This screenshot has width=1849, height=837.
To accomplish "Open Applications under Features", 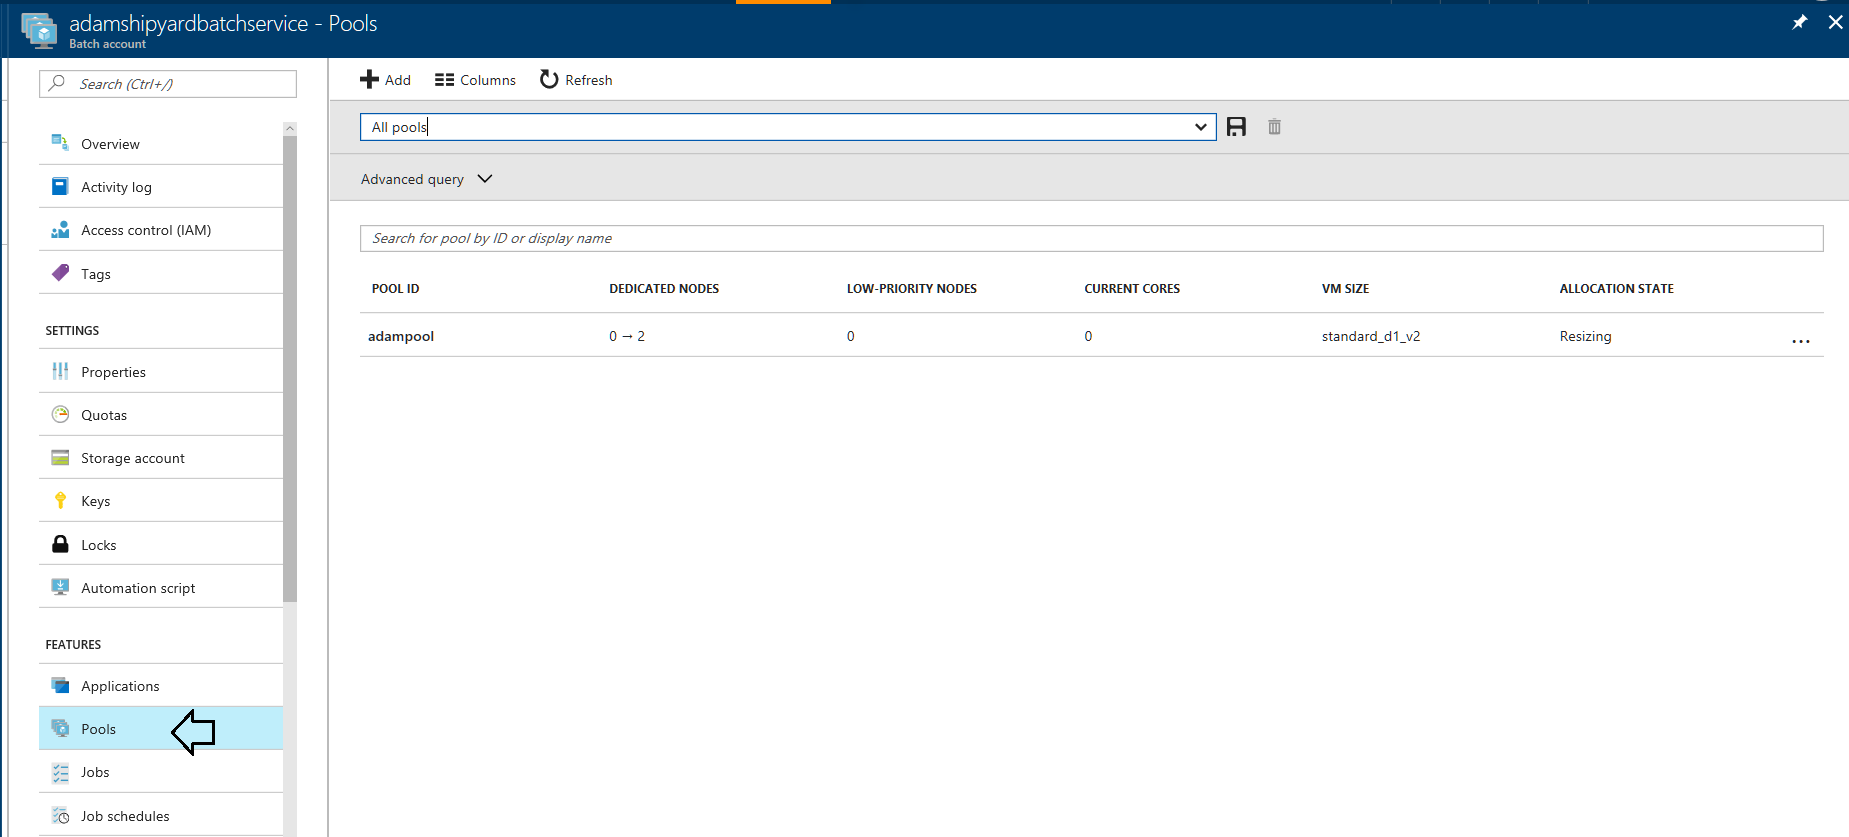I will [x=161, y=686].
